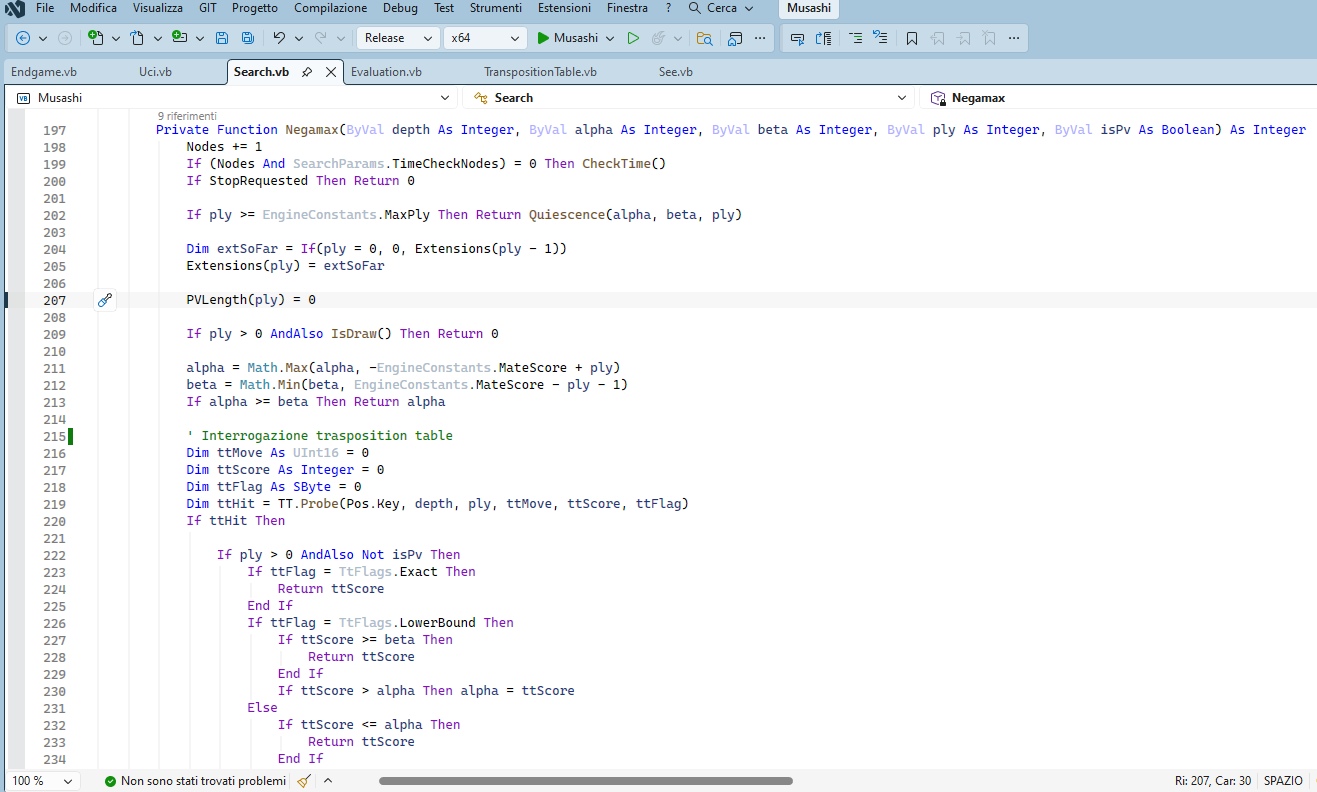This screenshot has width=1317, height=792.
Task: Open the Strumenti menu
Action: (496, 8)
